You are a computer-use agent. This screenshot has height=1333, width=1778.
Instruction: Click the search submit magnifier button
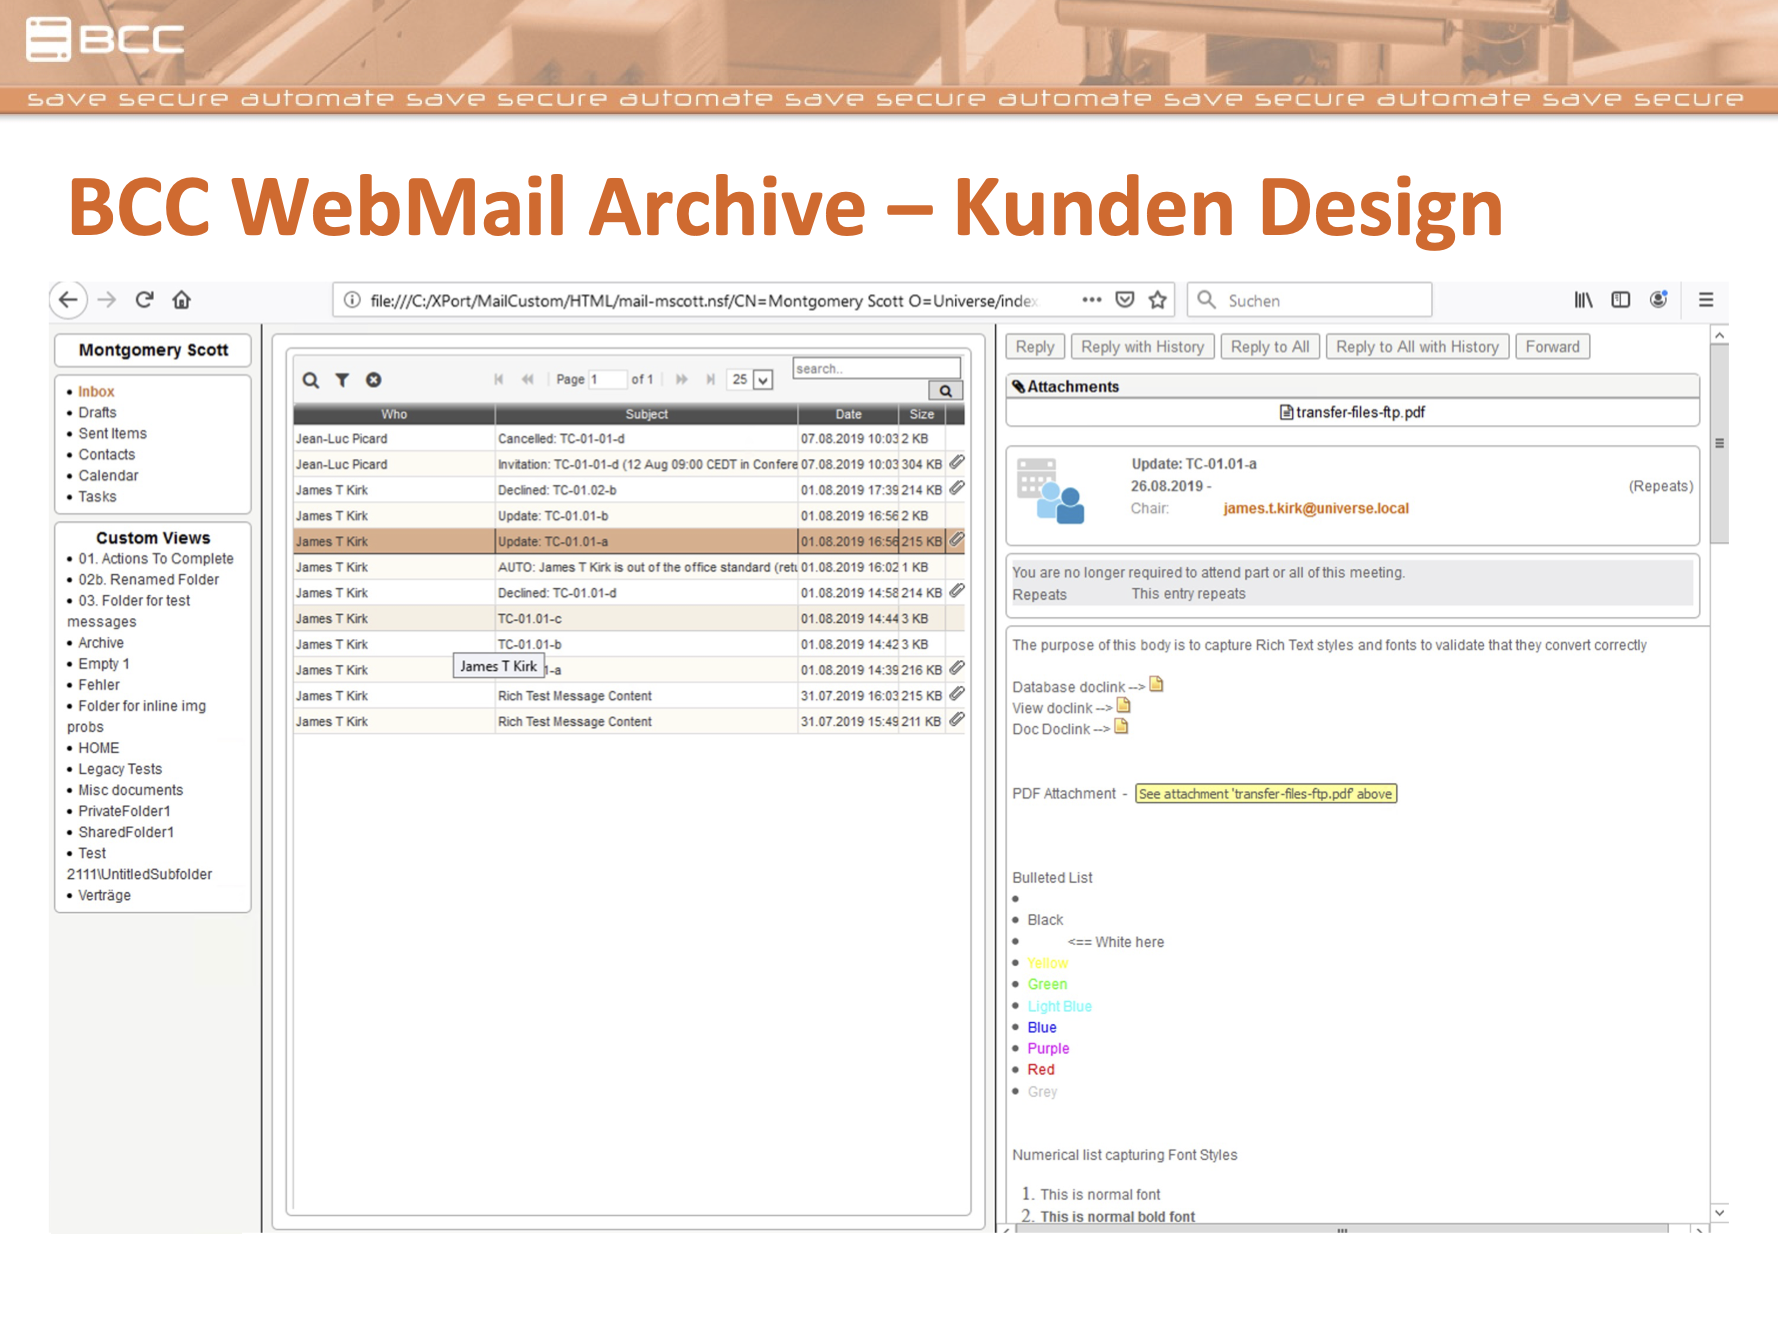pyautogui.click(x=945, y=391)
